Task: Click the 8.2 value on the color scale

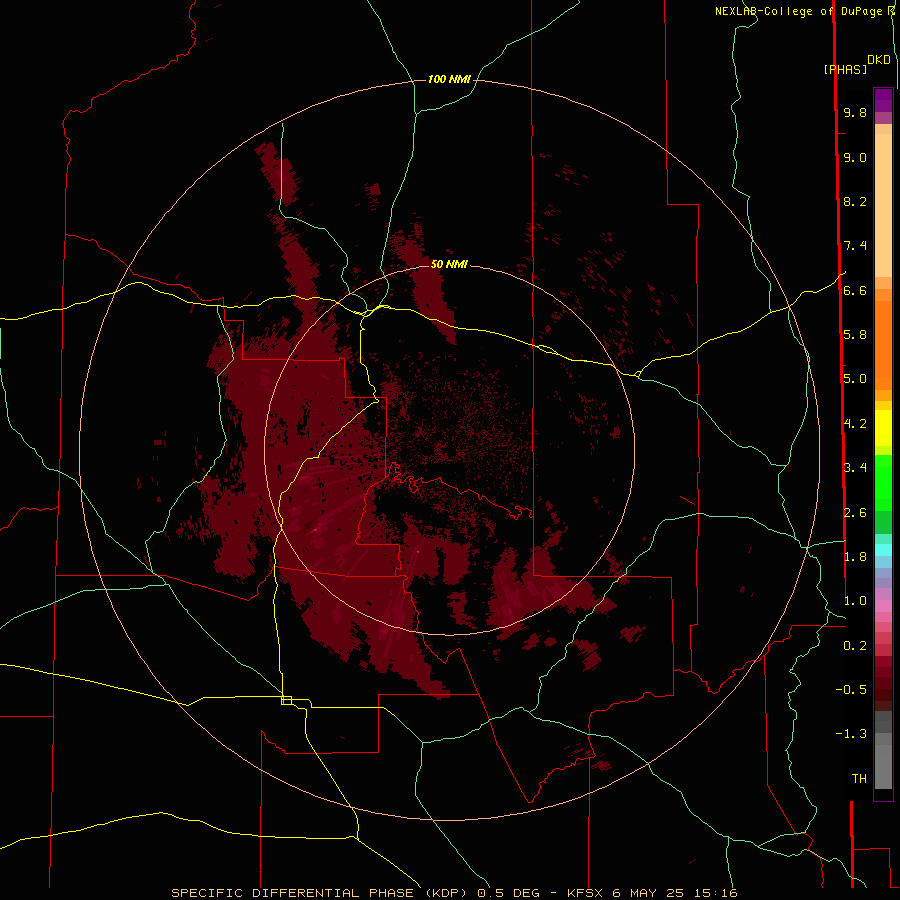Action: click(x=855, y=201)
